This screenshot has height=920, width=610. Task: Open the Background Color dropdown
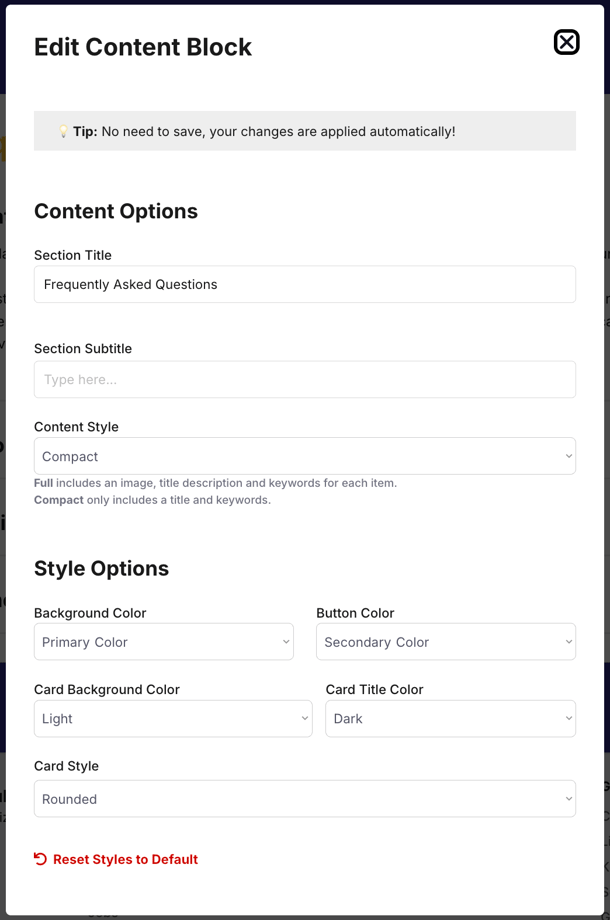[164, 642]
